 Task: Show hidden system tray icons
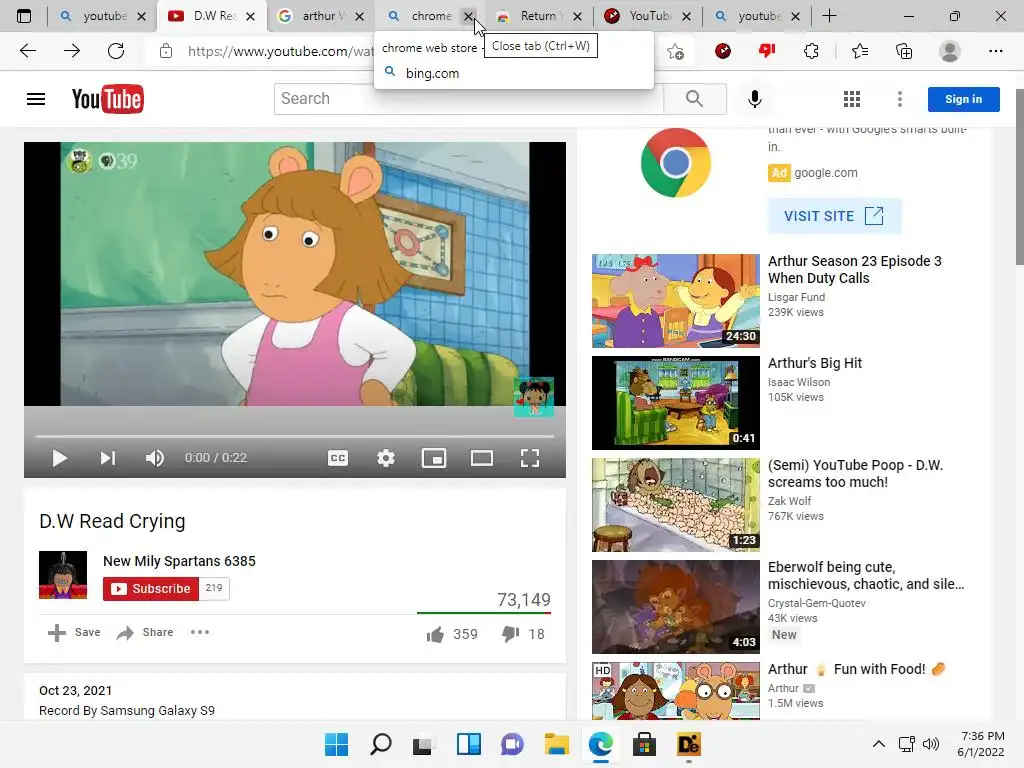879,744
